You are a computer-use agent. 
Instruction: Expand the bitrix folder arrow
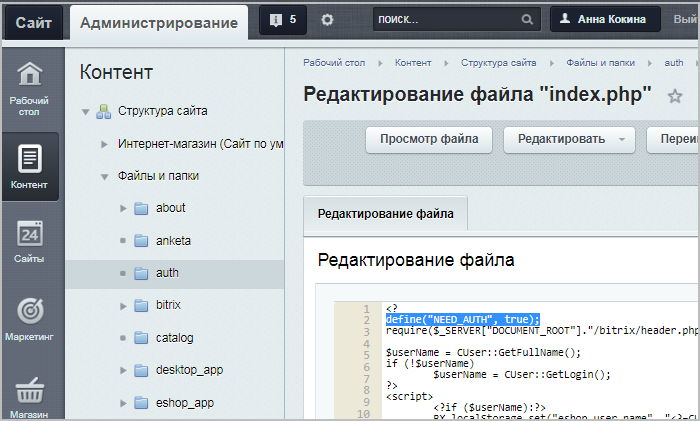123,306
